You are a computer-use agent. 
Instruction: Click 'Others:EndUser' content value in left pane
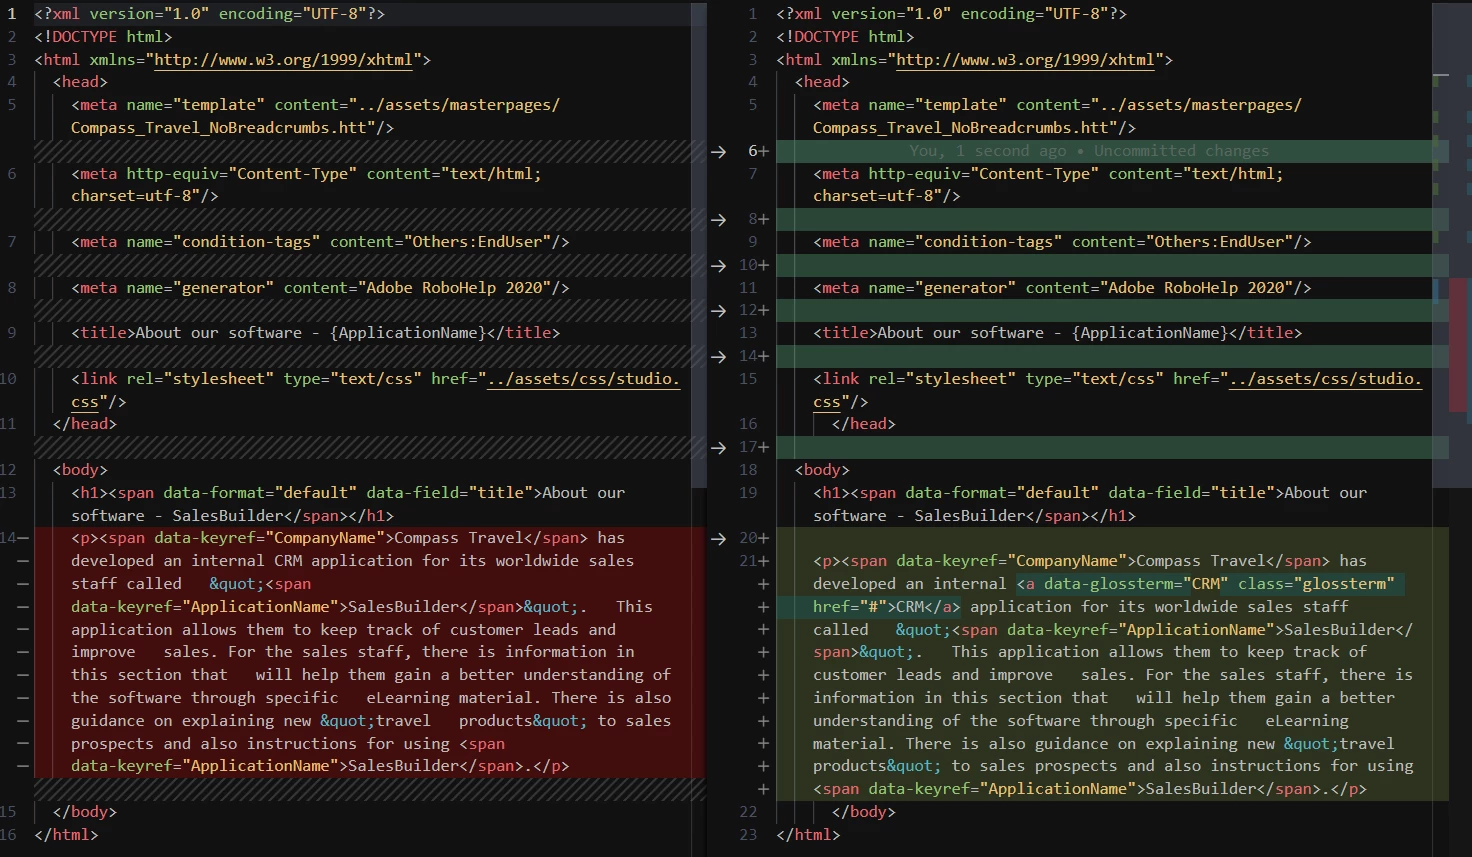tap(477, 242)
